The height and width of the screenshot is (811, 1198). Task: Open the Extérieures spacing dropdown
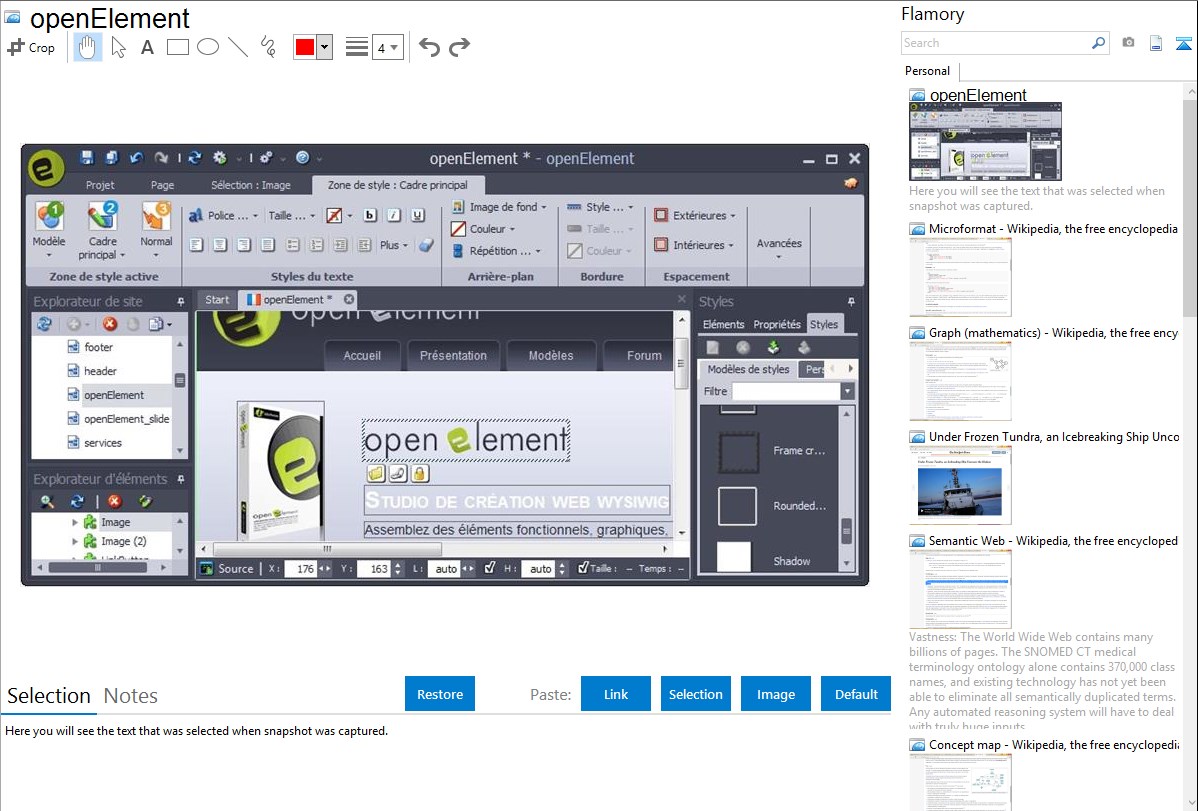[695, 216]
